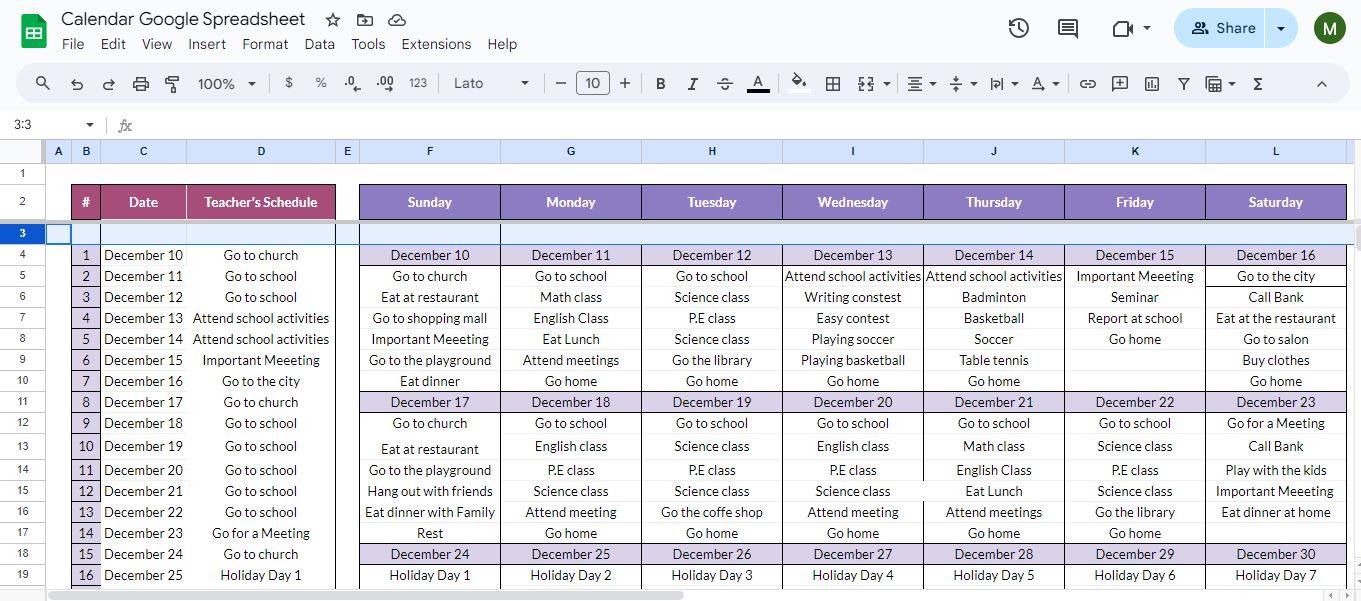Open the fill color picker
This screenshot has width=1361, height=601.
click(x=798, y=83)
